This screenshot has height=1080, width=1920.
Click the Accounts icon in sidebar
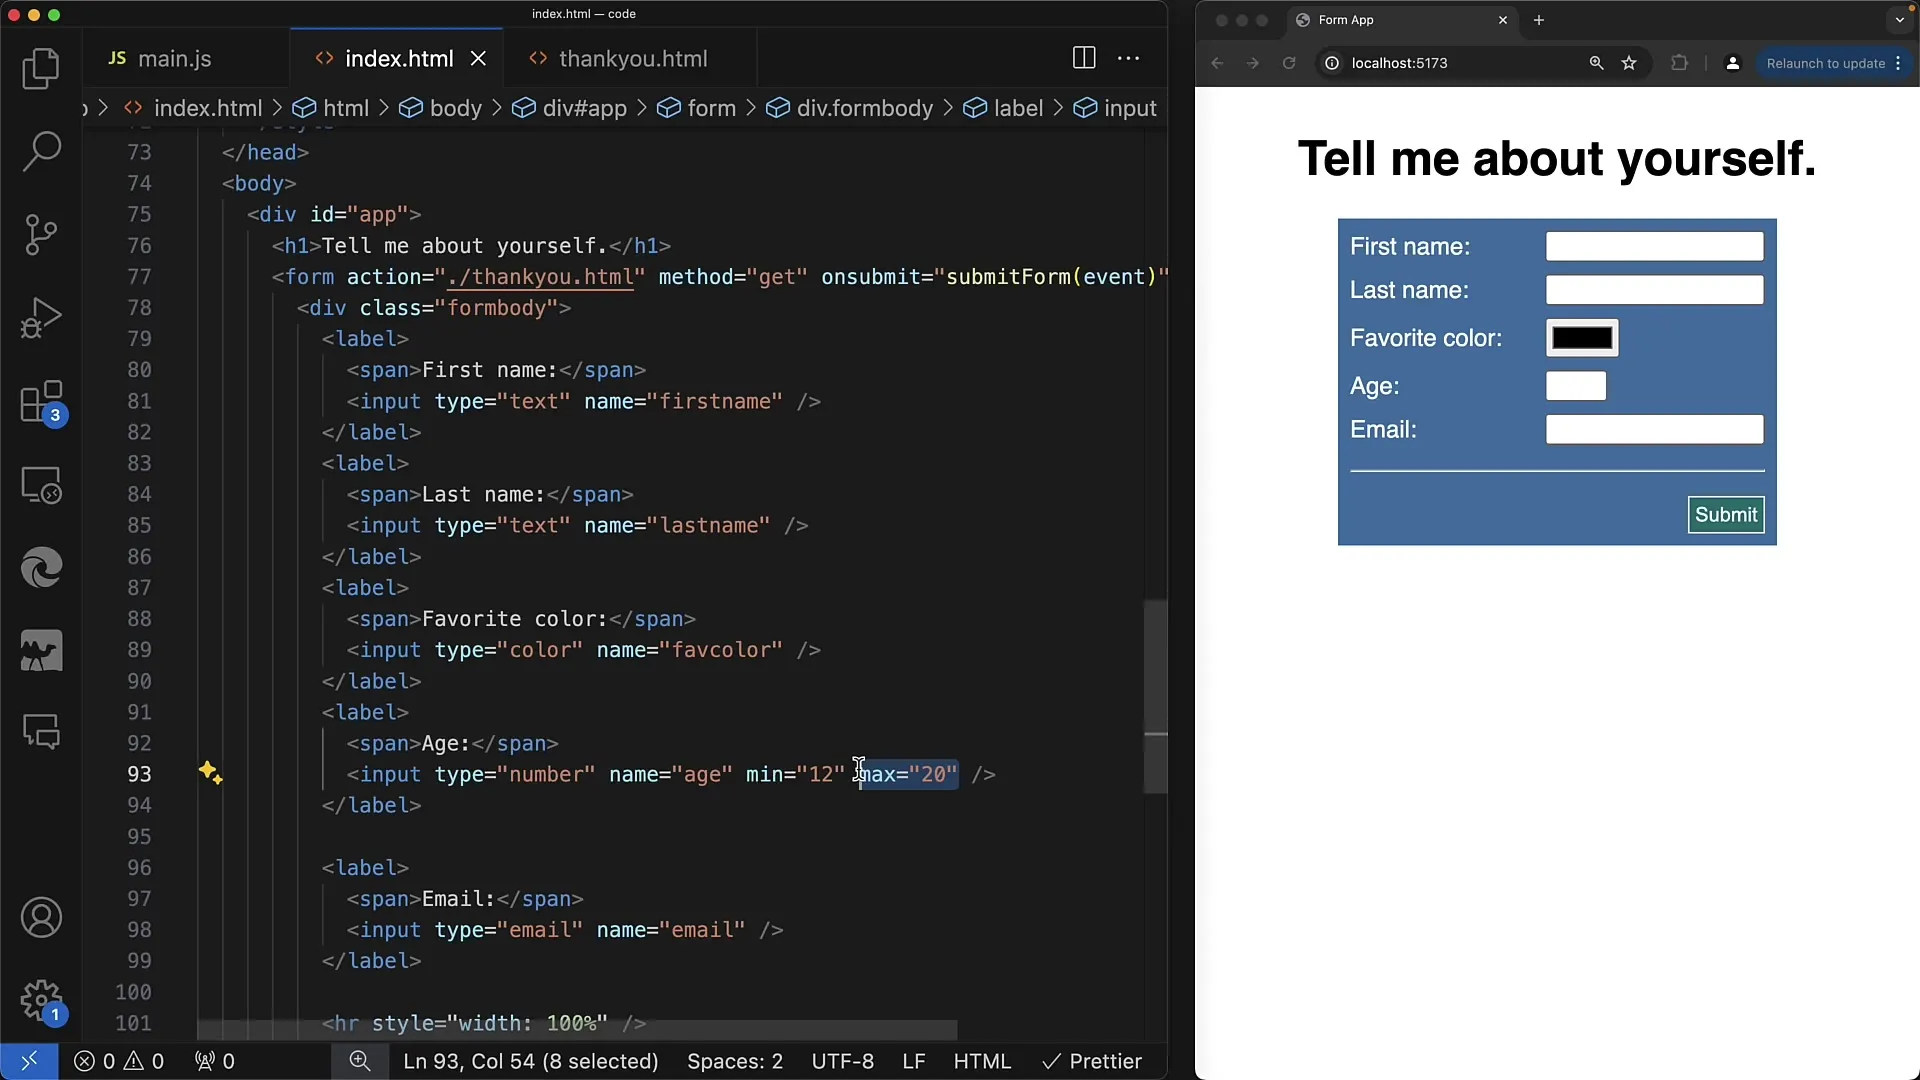(x=42, y=916)
